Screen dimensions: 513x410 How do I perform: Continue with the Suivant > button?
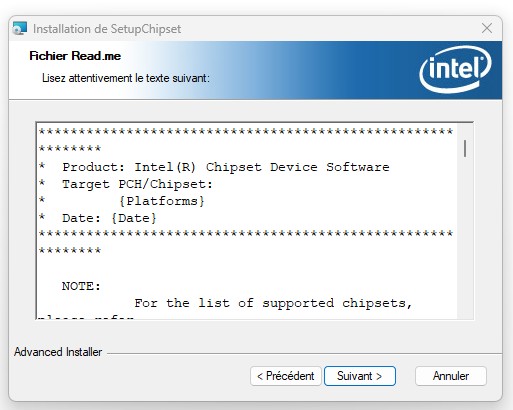pyautogui.click(x=360, y=376)
